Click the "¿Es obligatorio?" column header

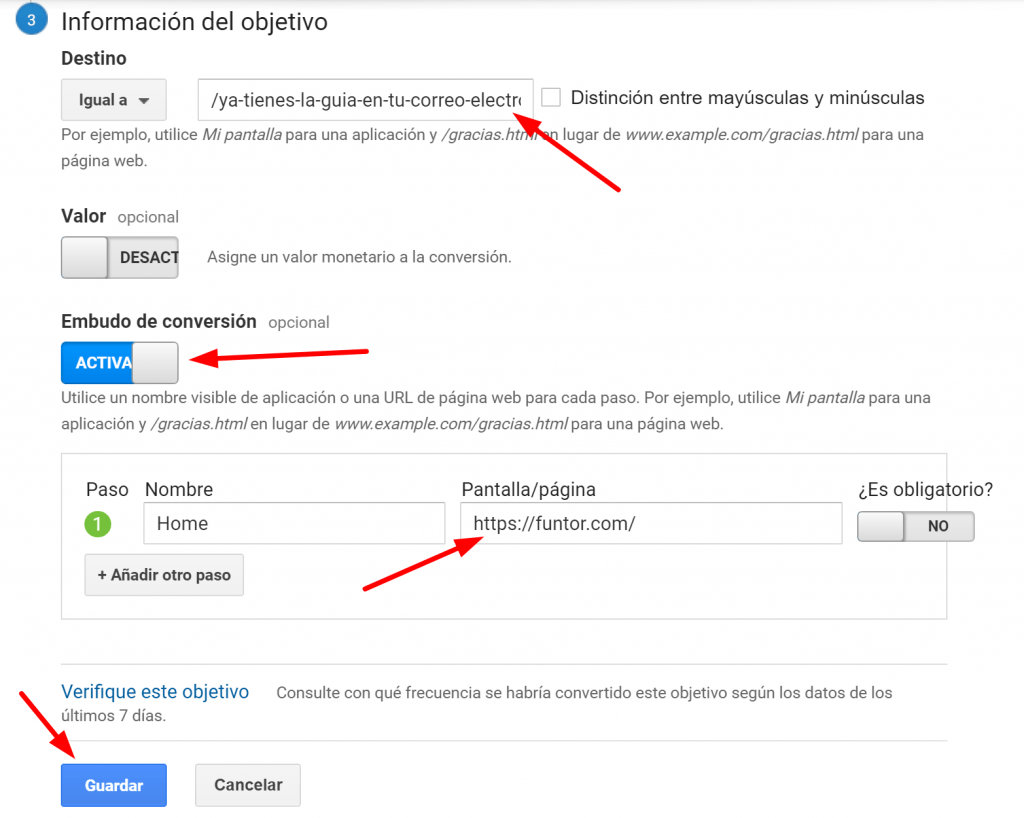925,489
